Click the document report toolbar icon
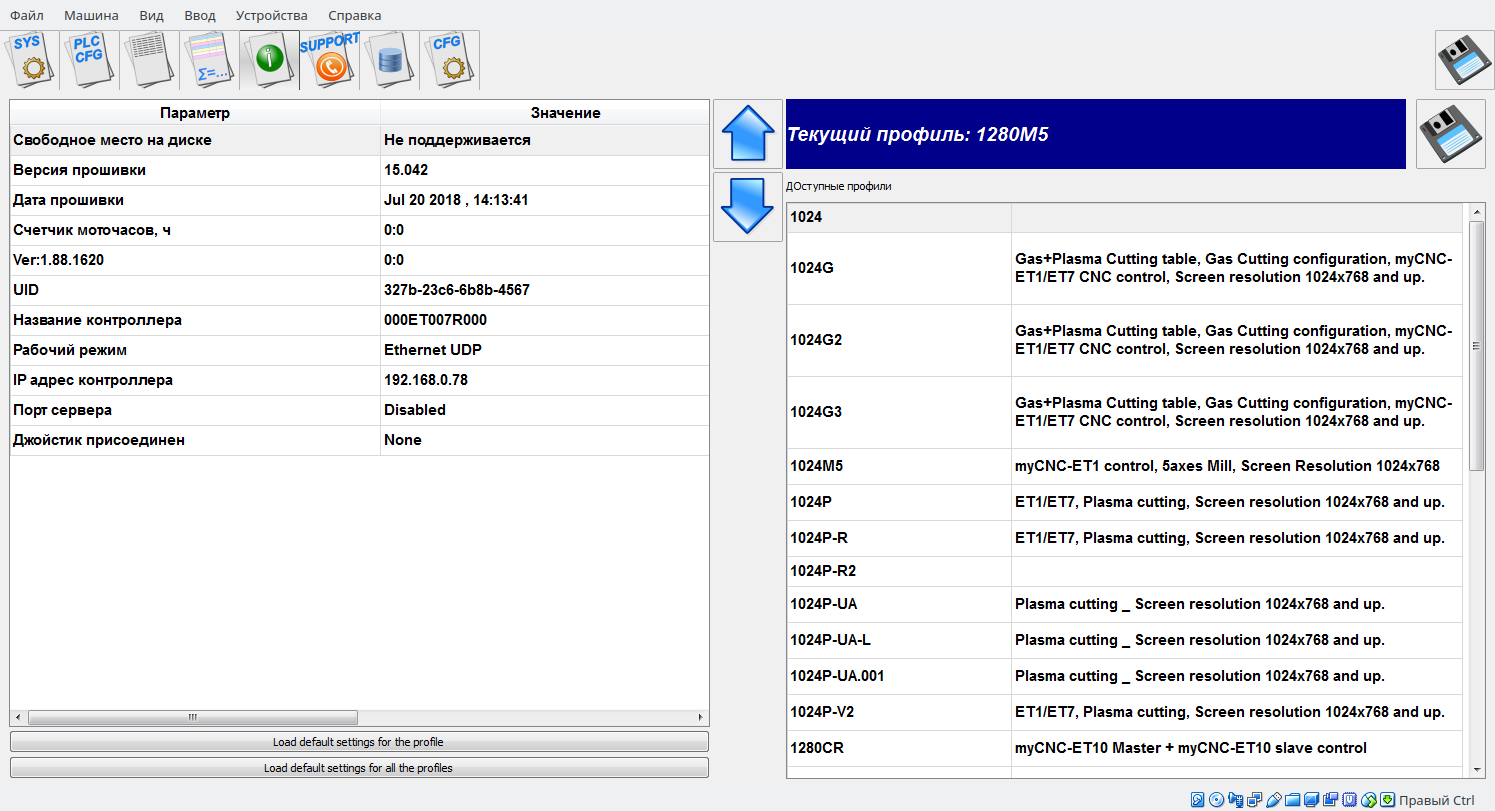This screenshot has width=1495, height=811. tap(149, 60)
